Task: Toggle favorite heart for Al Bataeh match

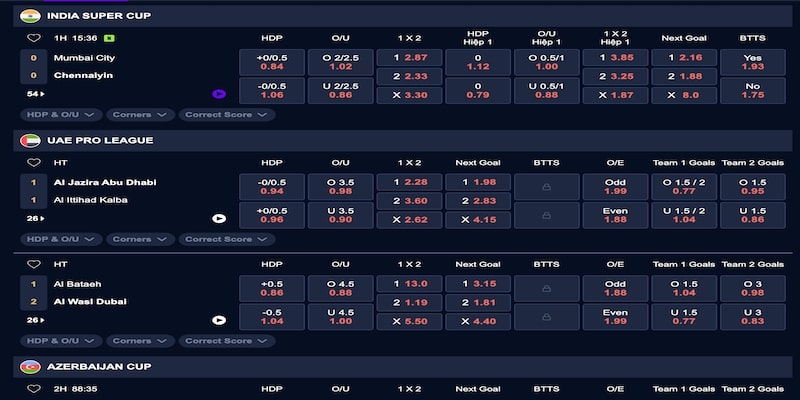Action: point(33,264)
